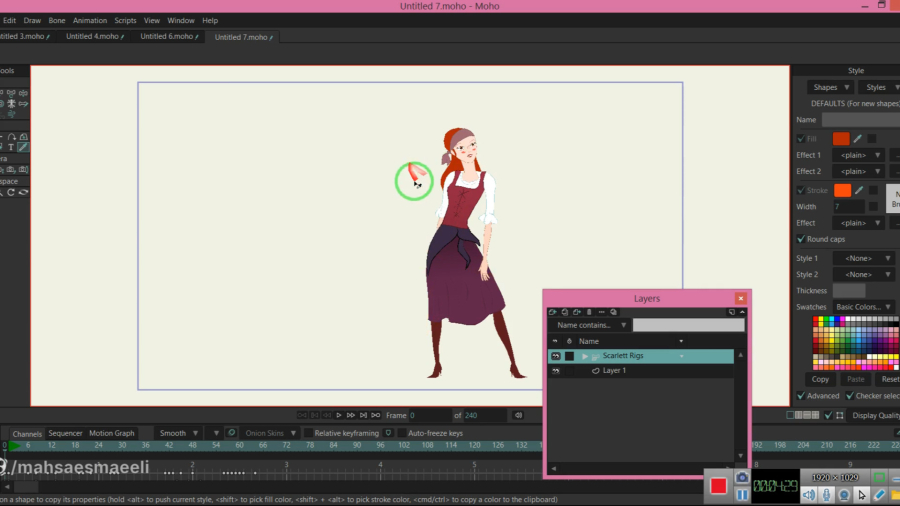Select the Bone Dynamics figure tool
900x506 pixels.
pyautogui.click(x=11, y=103)
